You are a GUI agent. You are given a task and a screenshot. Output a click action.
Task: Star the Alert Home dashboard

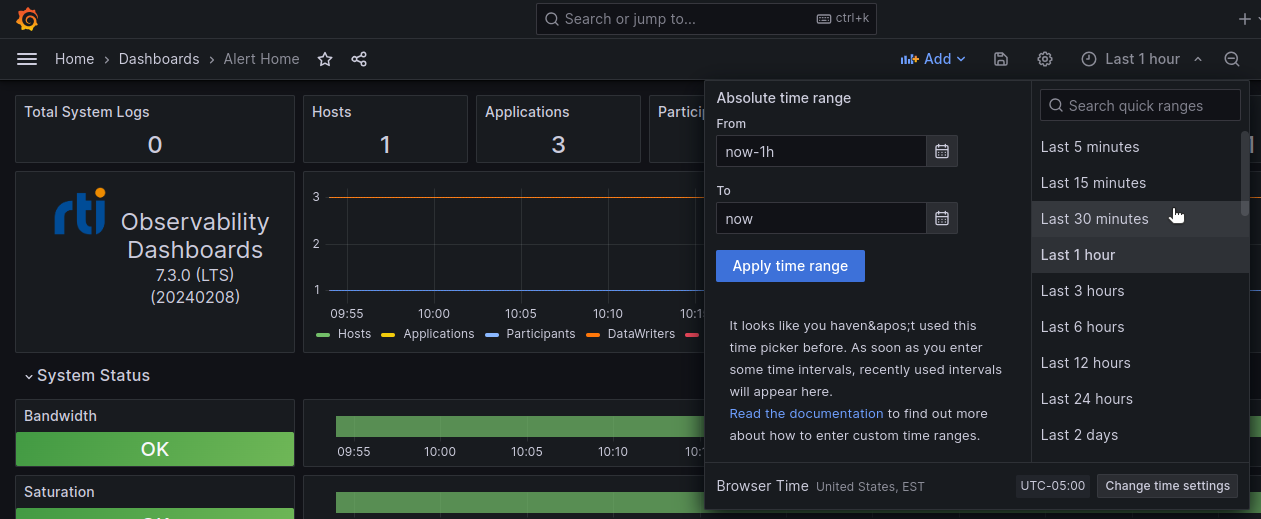[325, 59]
